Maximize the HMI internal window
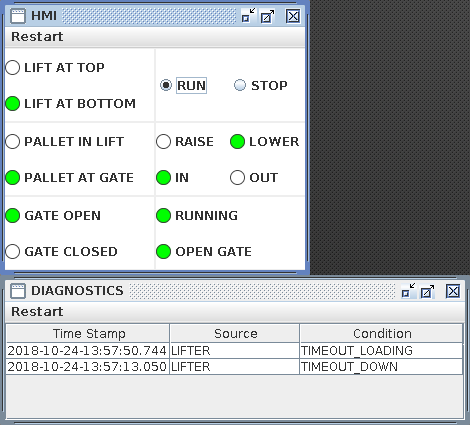 267,16
